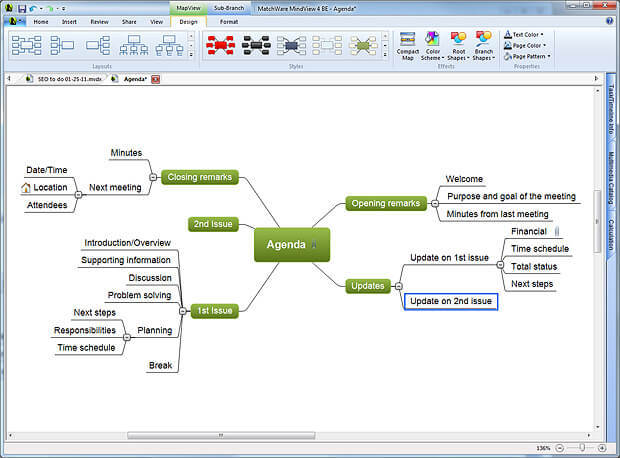Click the house icon beside Location
The width and height of the screenshot is (620, 458).
point(26,187)
